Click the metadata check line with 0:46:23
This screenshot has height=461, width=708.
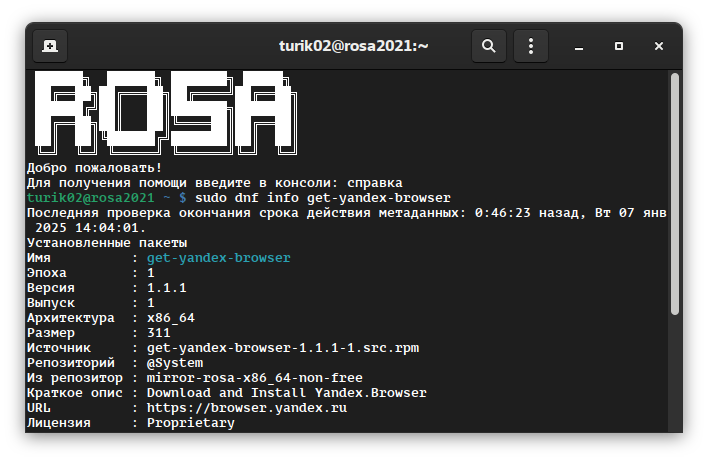pos(346,213)
